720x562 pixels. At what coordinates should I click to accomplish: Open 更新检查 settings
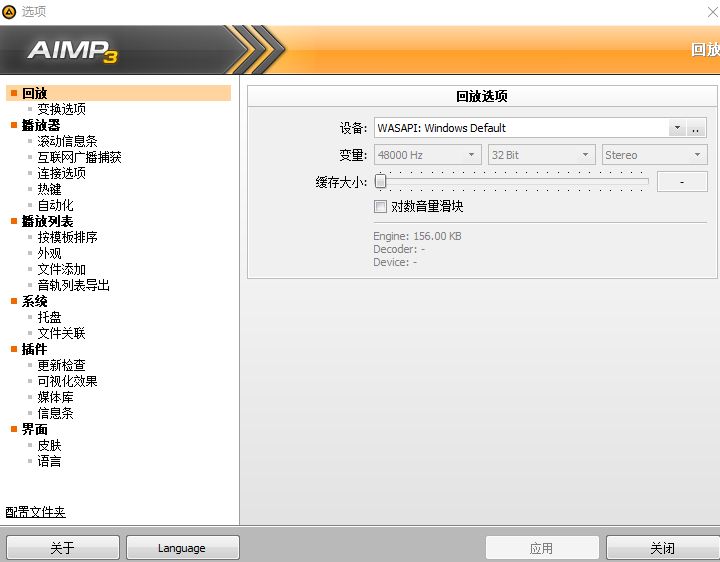click(62, 365)
